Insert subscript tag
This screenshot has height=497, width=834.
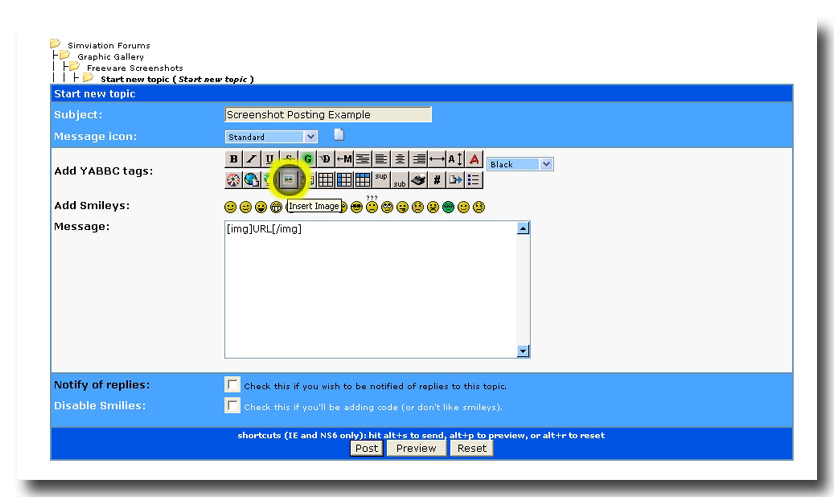click(x=400, y=180)
